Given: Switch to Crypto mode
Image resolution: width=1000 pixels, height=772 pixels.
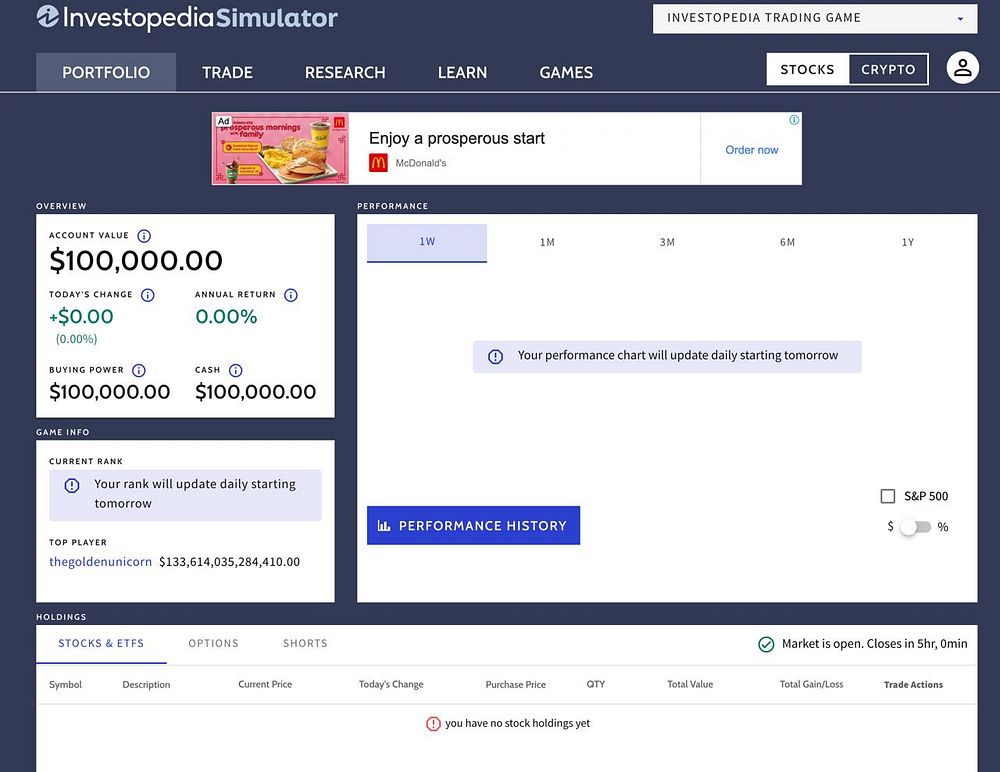Looking at the screenshot, I should click(888, 69).
